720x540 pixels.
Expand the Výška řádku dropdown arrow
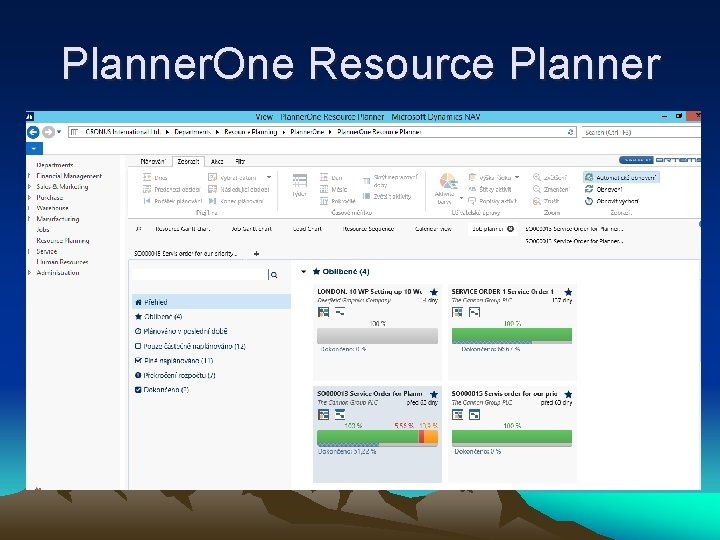(517, 177)
